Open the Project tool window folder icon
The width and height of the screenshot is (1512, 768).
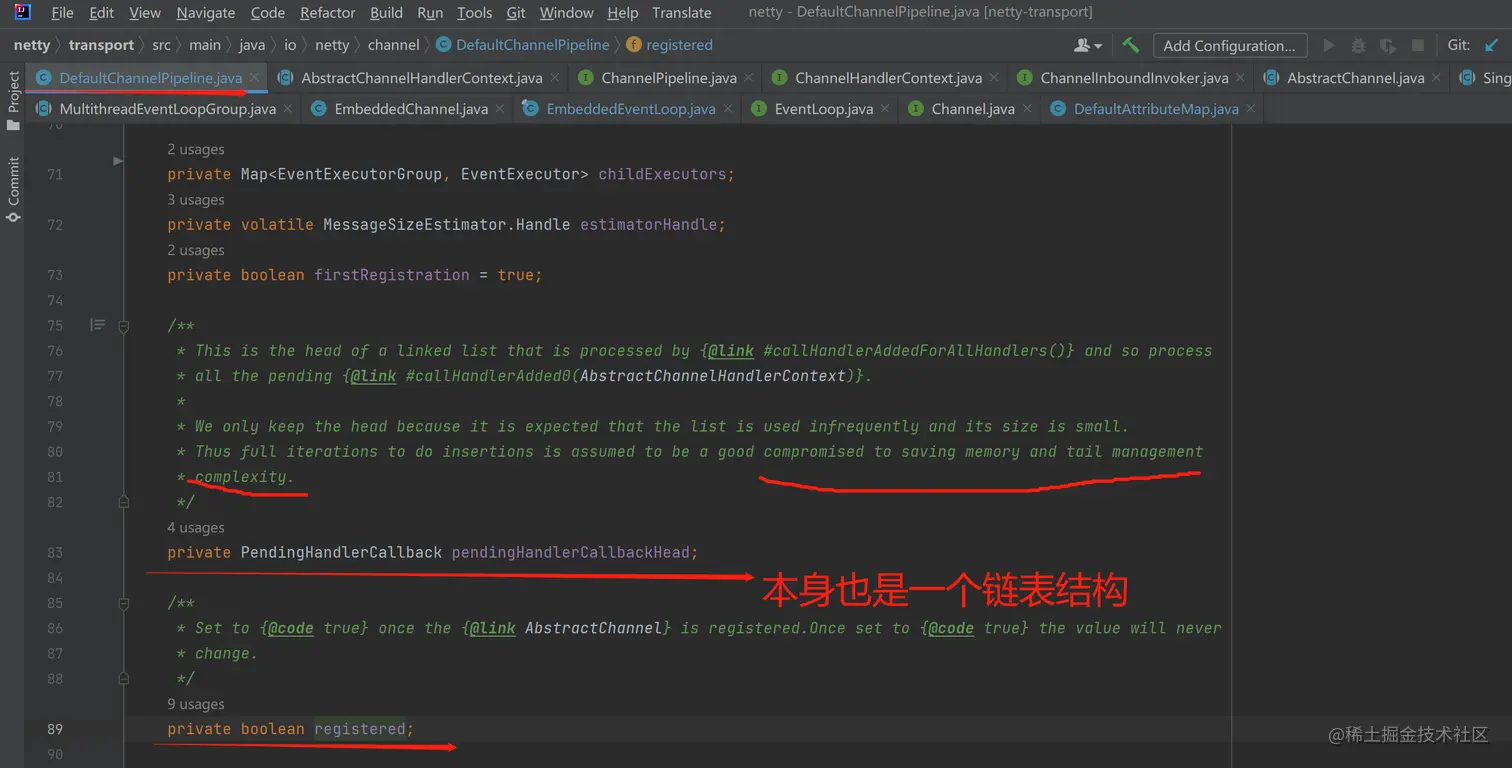(x=13, y=125)
